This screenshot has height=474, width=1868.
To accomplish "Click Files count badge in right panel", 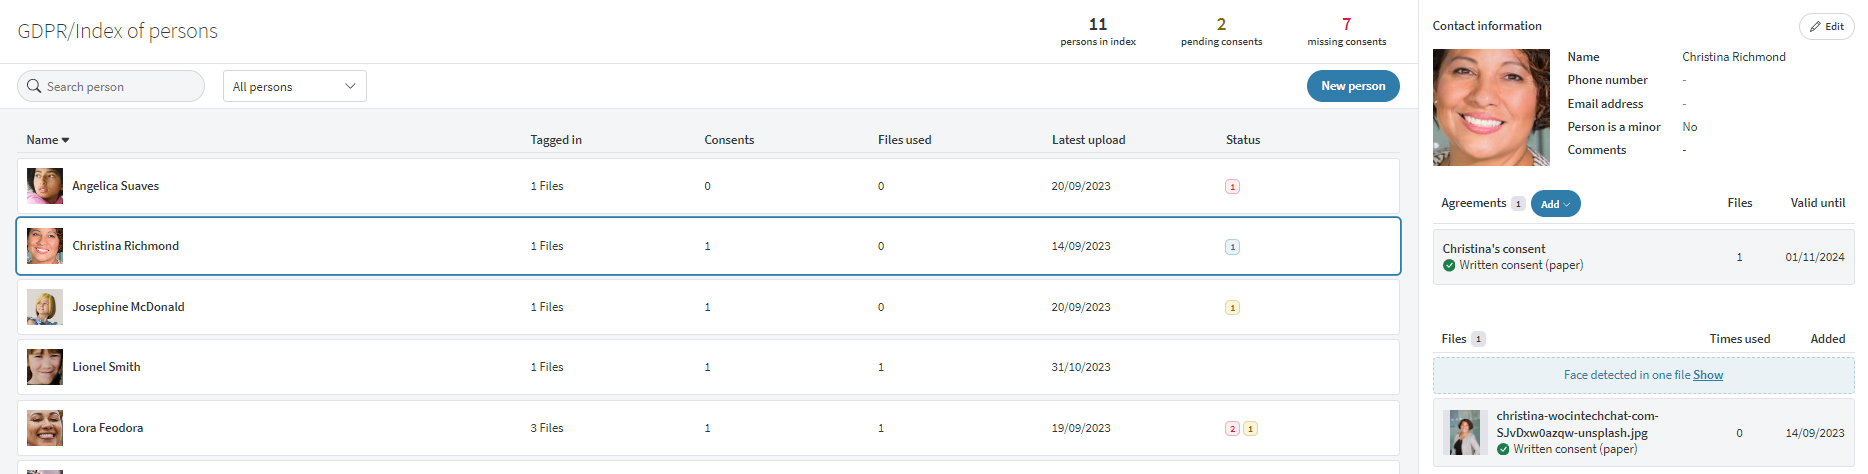I will [1478, 339].
